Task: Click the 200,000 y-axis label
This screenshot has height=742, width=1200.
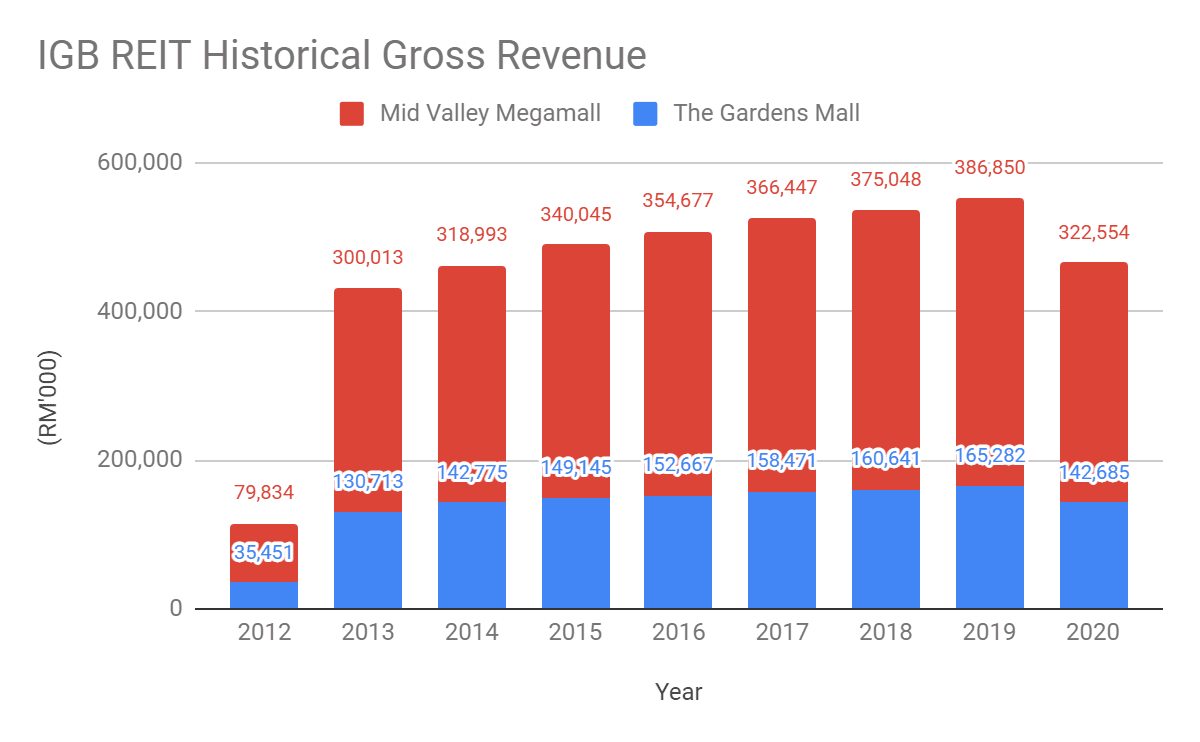Action: [139, 460]
